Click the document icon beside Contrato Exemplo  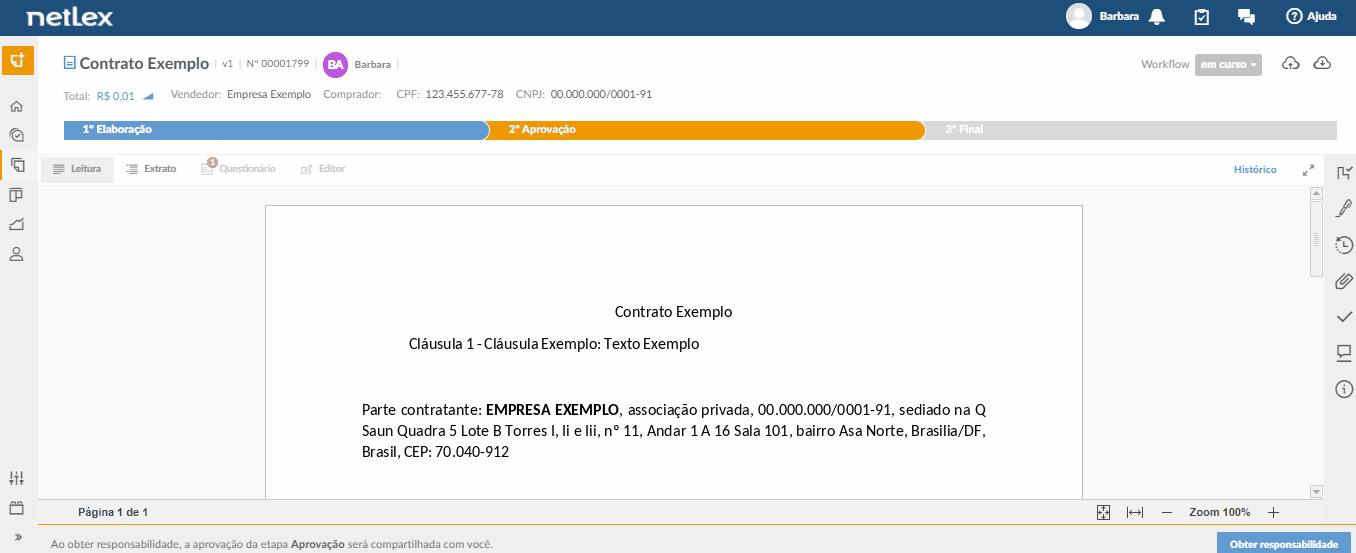click(69, 63)
